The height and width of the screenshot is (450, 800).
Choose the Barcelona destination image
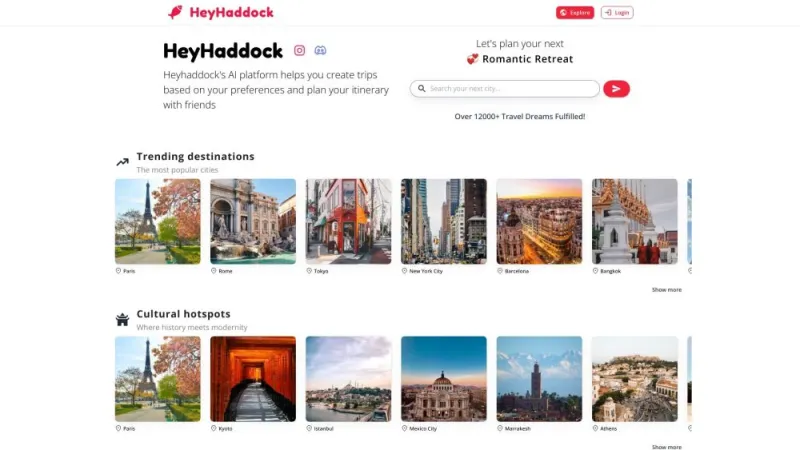pos(539,221)
